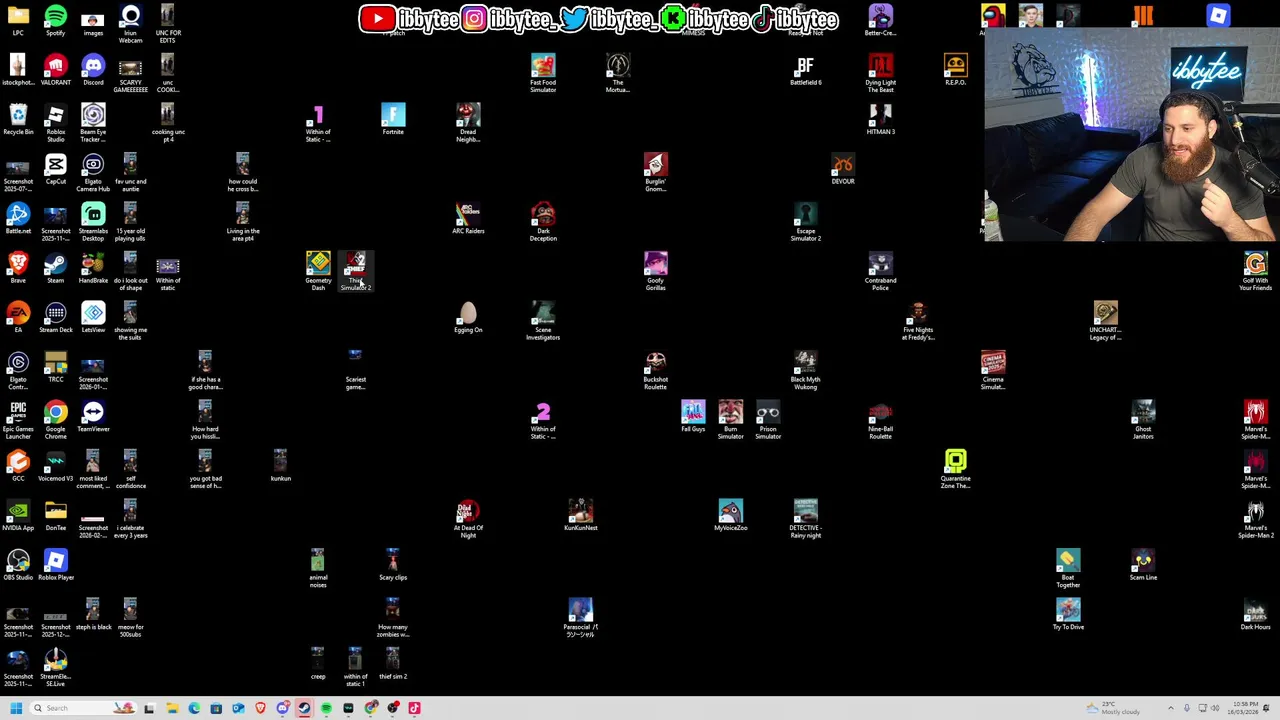
Task: Select the Recycle Bin icon
Action: click(17, 120)
